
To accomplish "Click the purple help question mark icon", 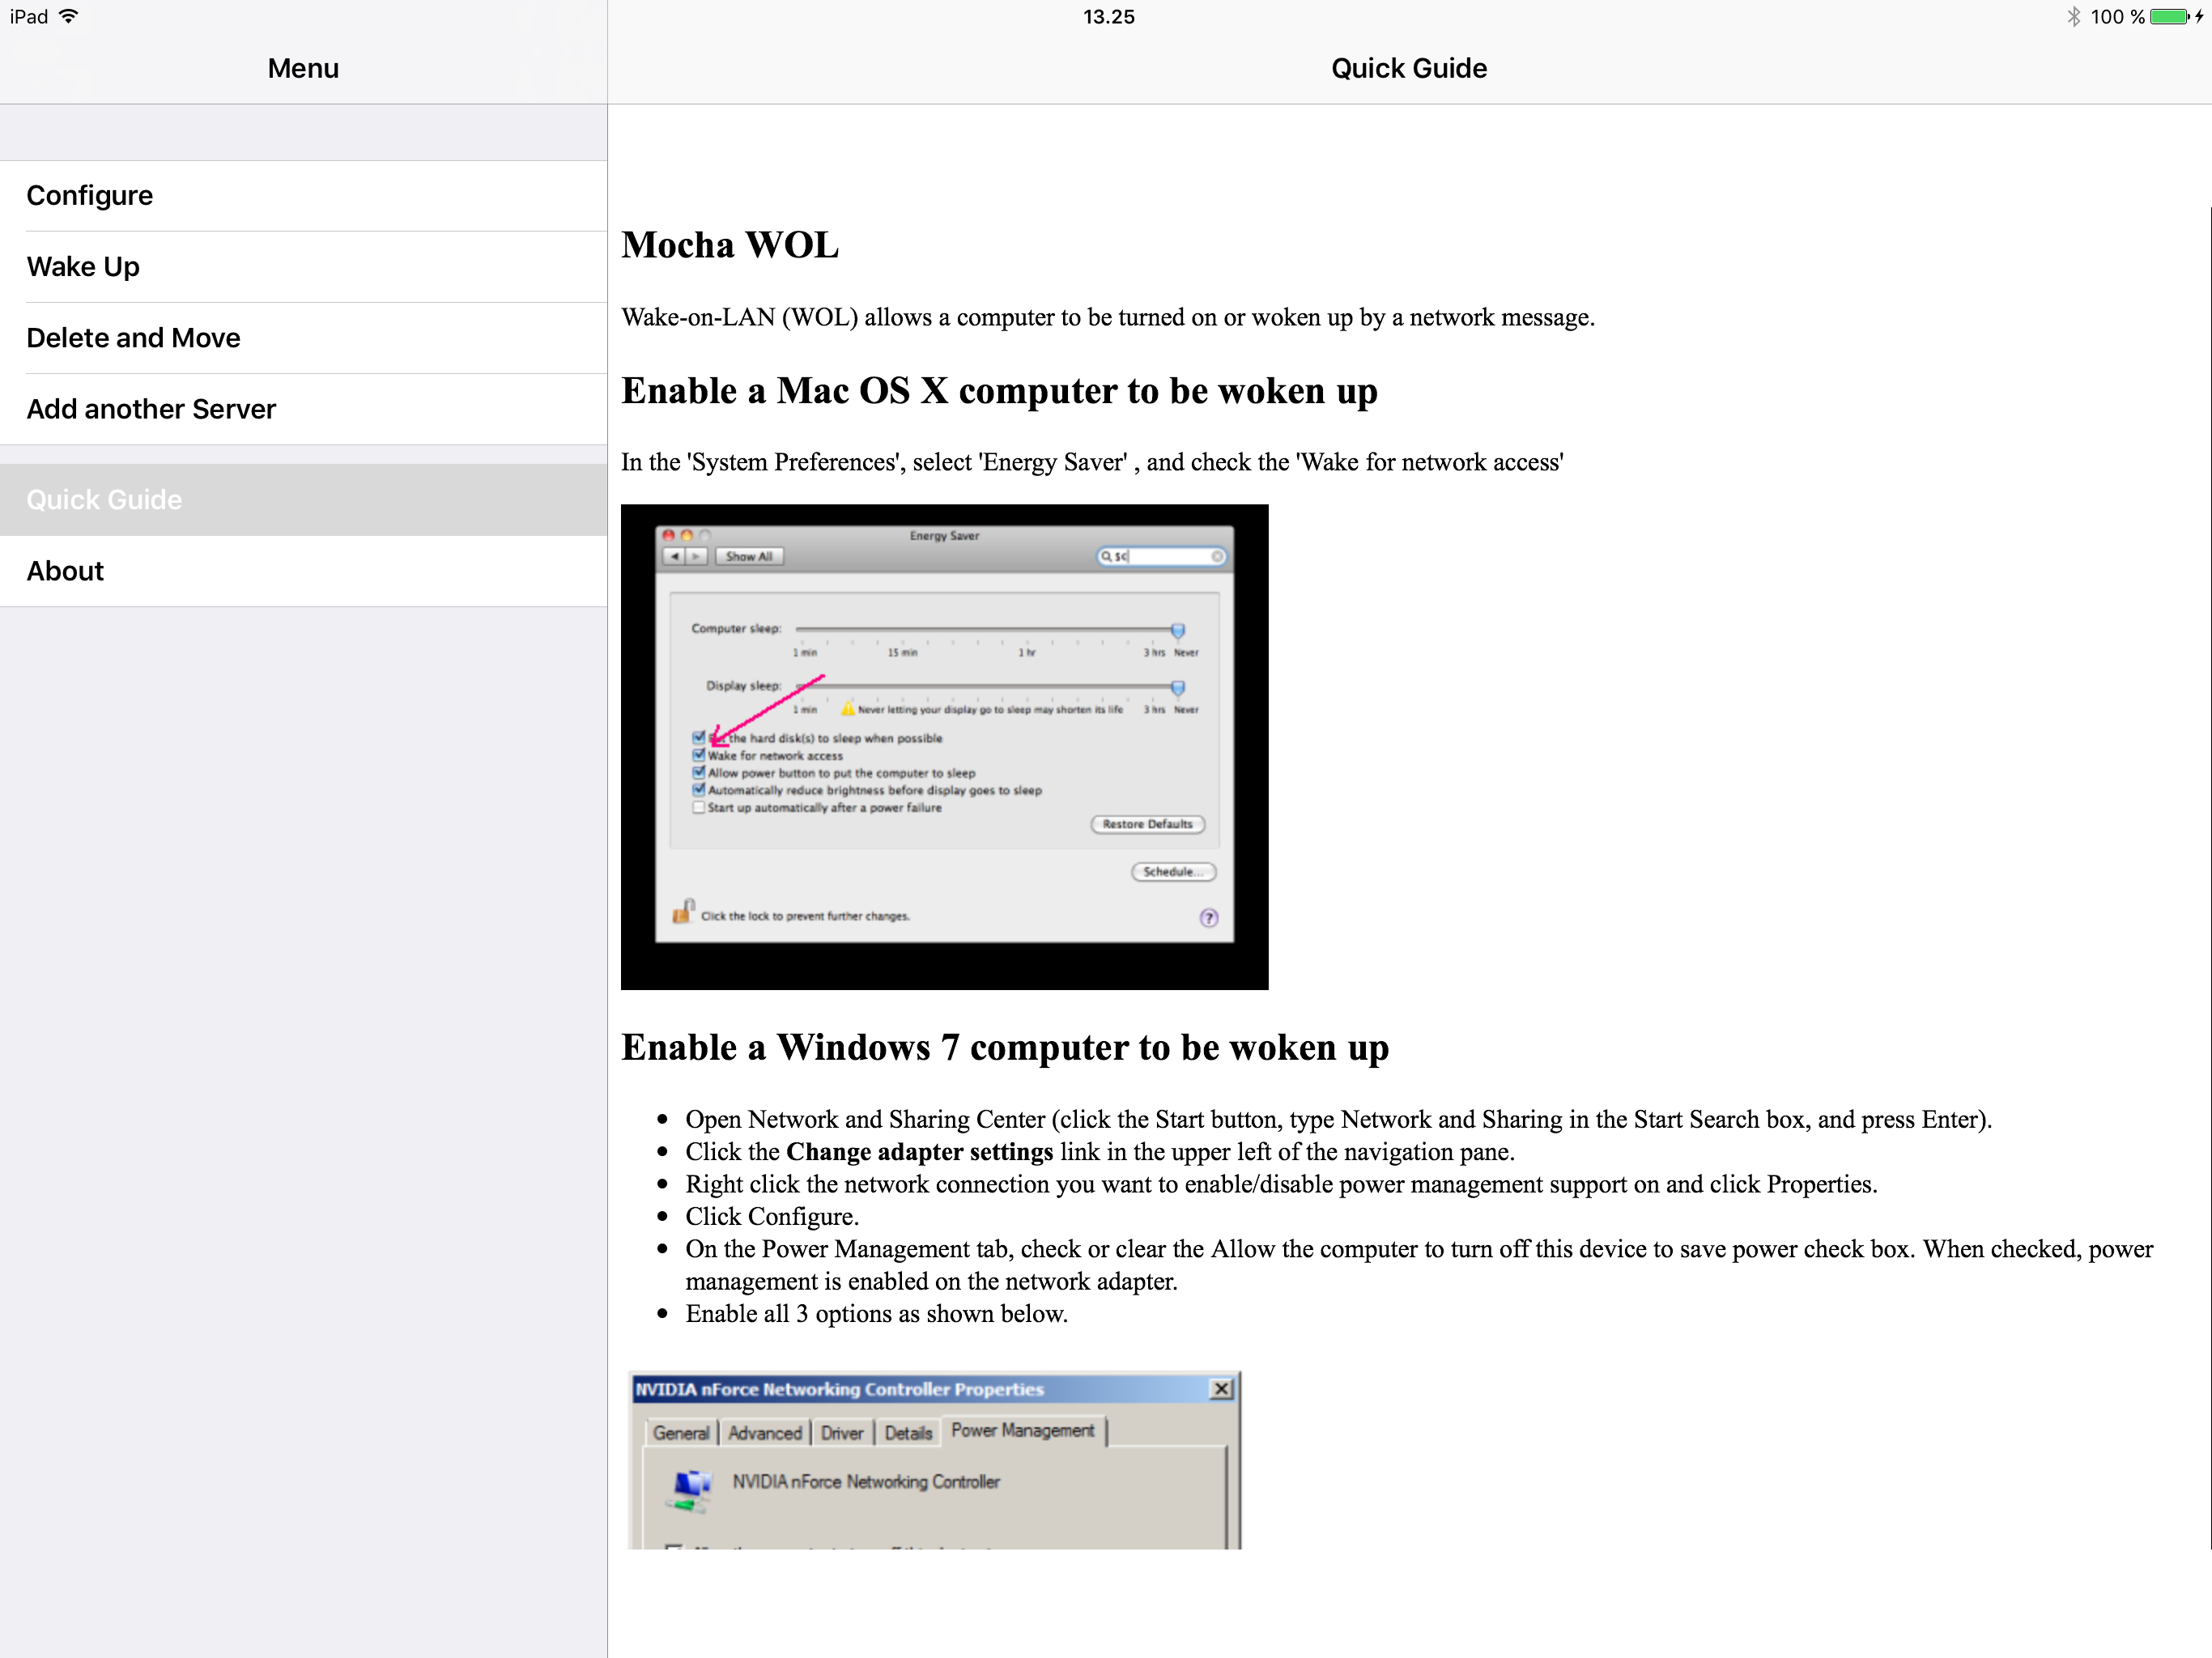I will (1208, 917).
